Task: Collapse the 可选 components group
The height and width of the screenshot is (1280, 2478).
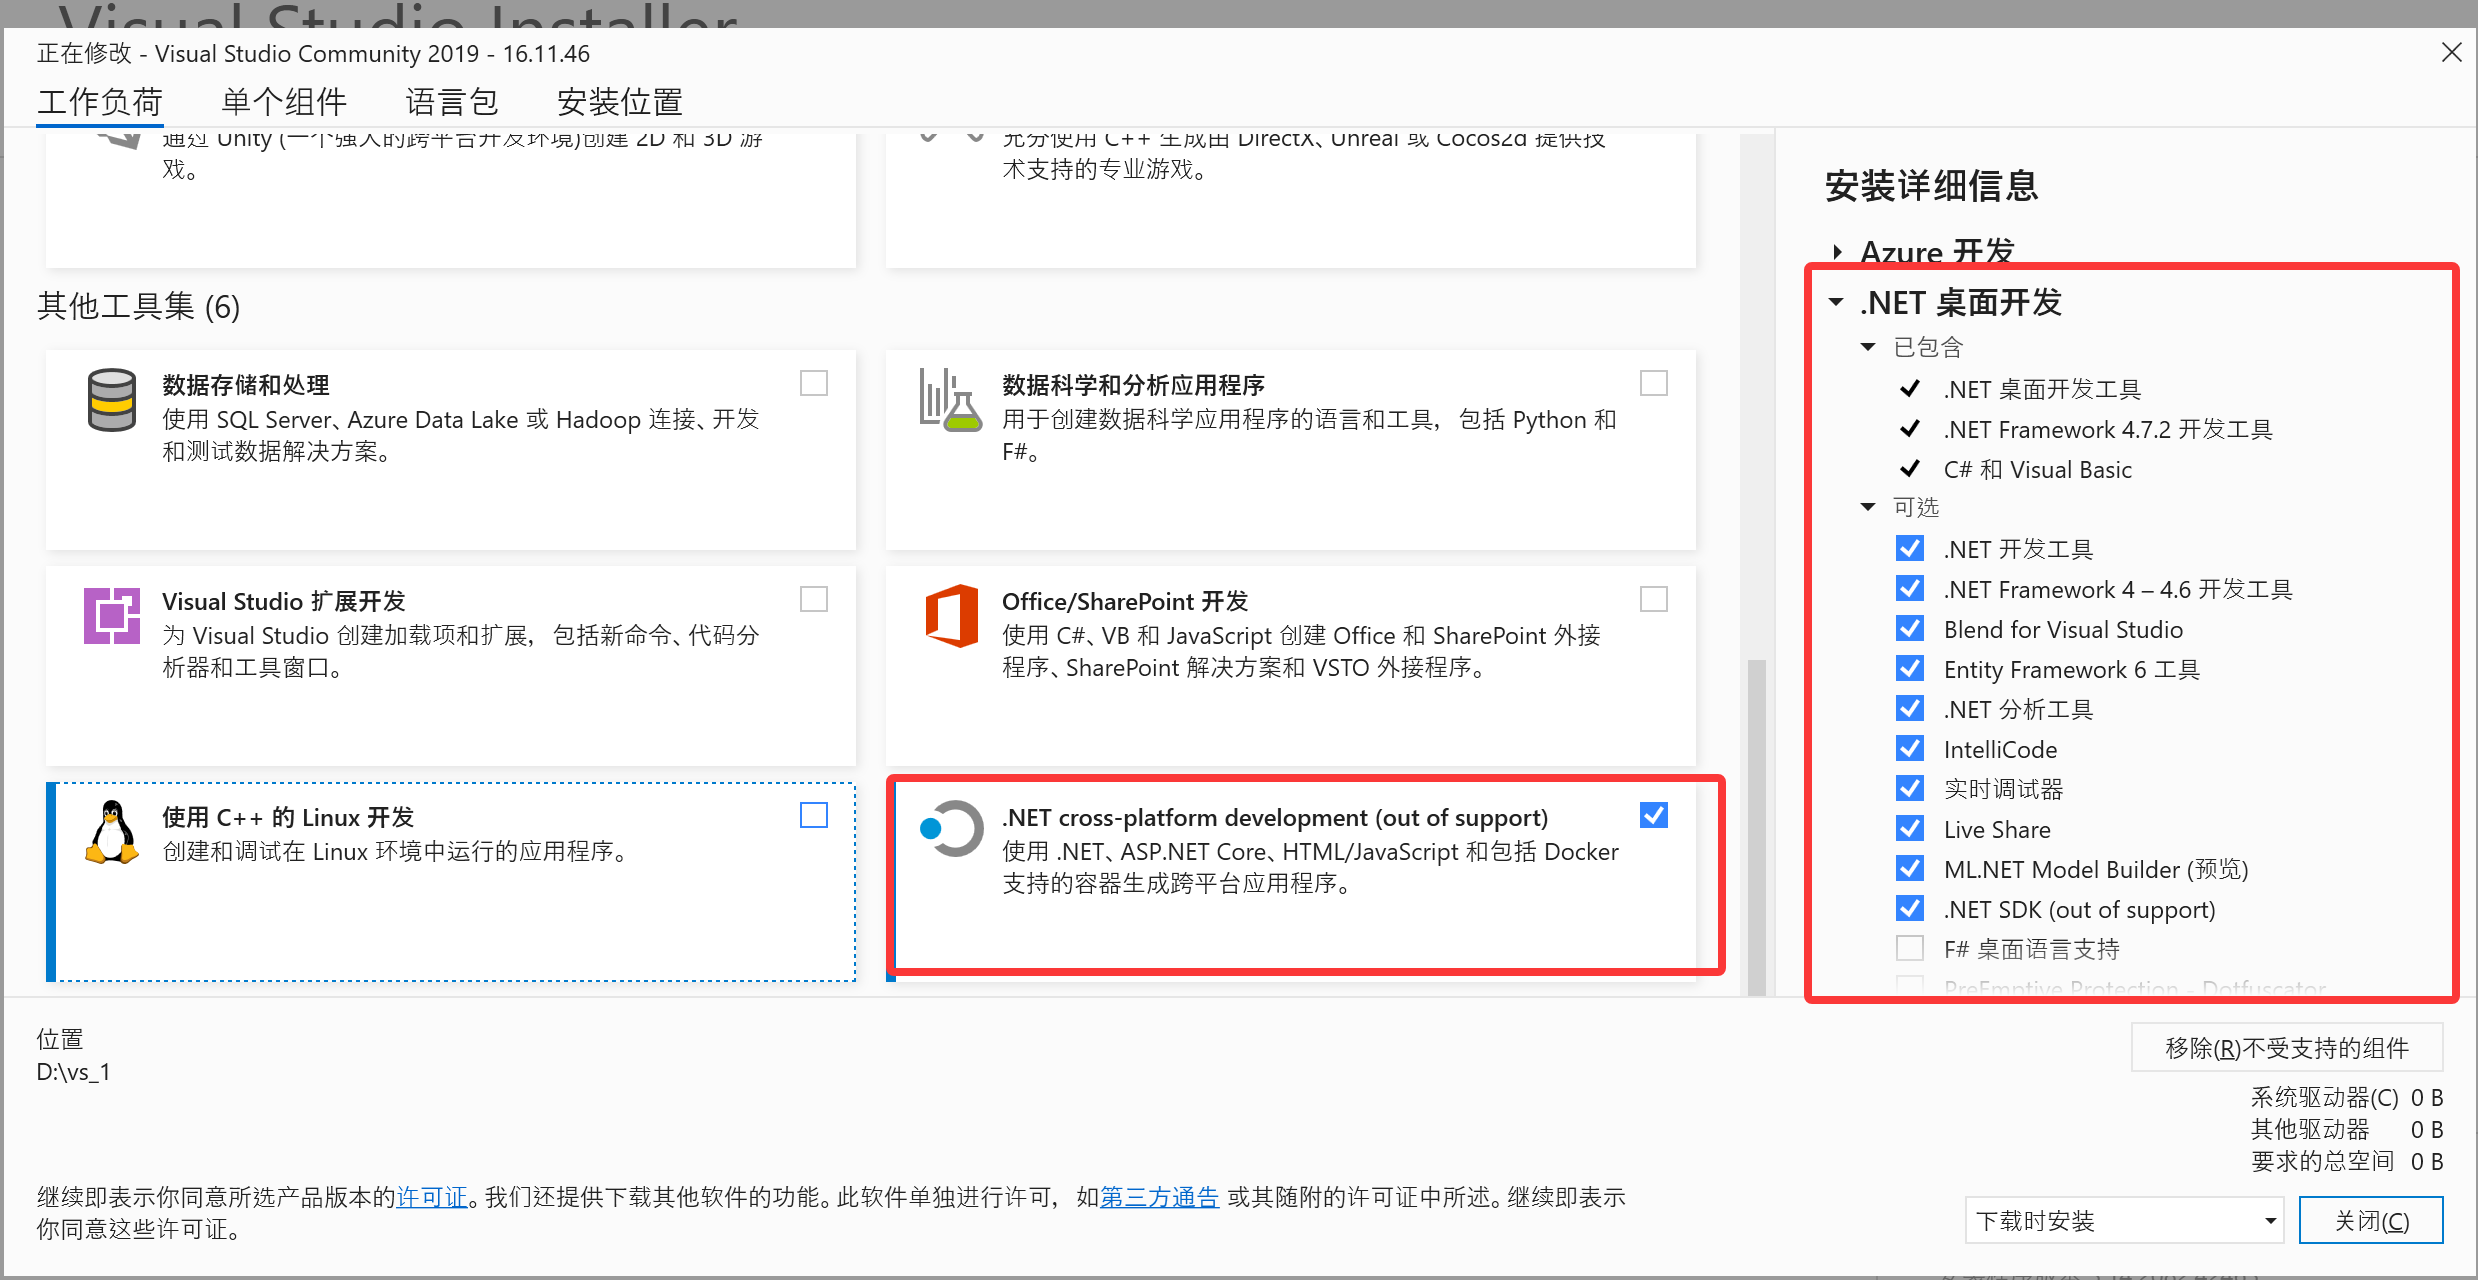Action: pos(1867,507)
